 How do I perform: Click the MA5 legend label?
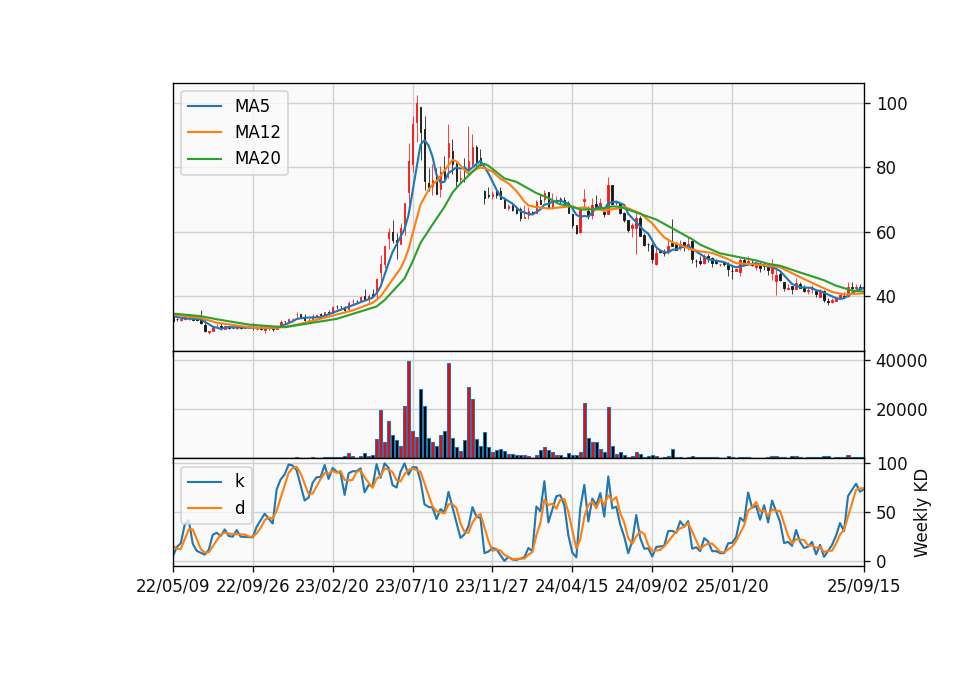252,106
